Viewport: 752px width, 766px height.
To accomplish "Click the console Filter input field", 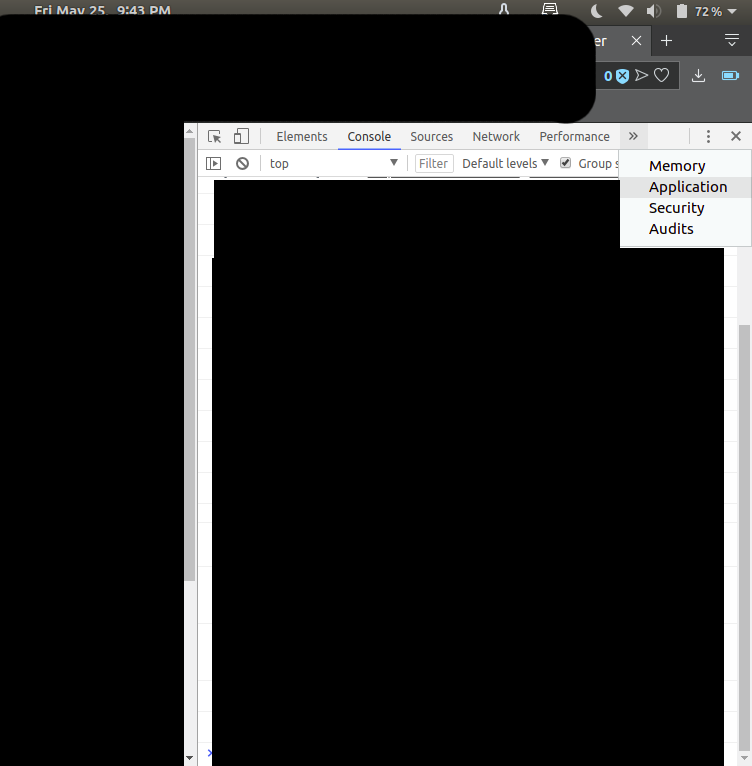I will coord(434,163).
